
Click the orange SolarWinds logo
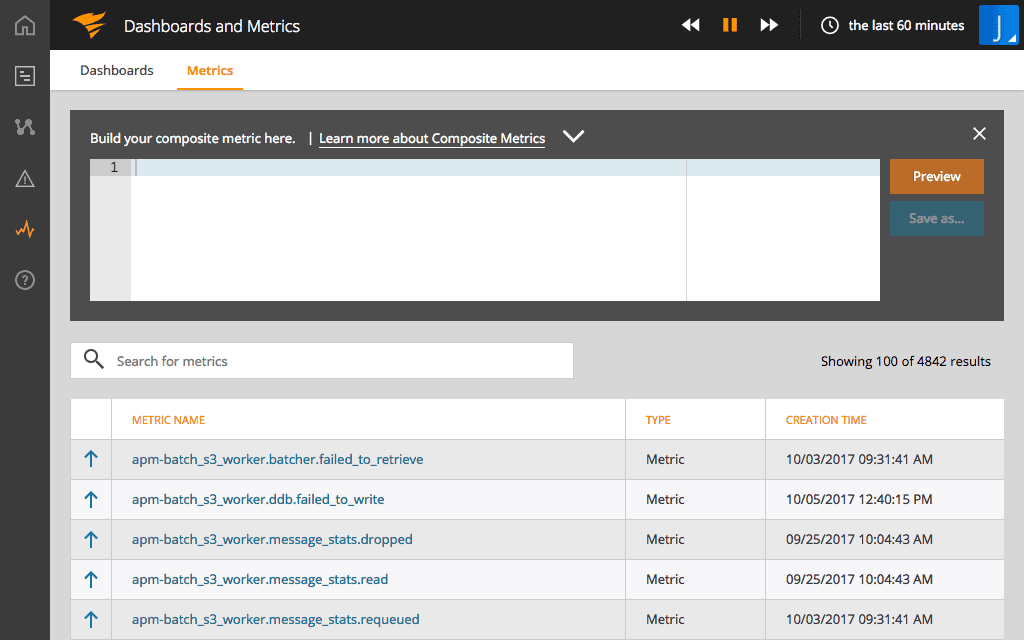[x=89, y=25]
